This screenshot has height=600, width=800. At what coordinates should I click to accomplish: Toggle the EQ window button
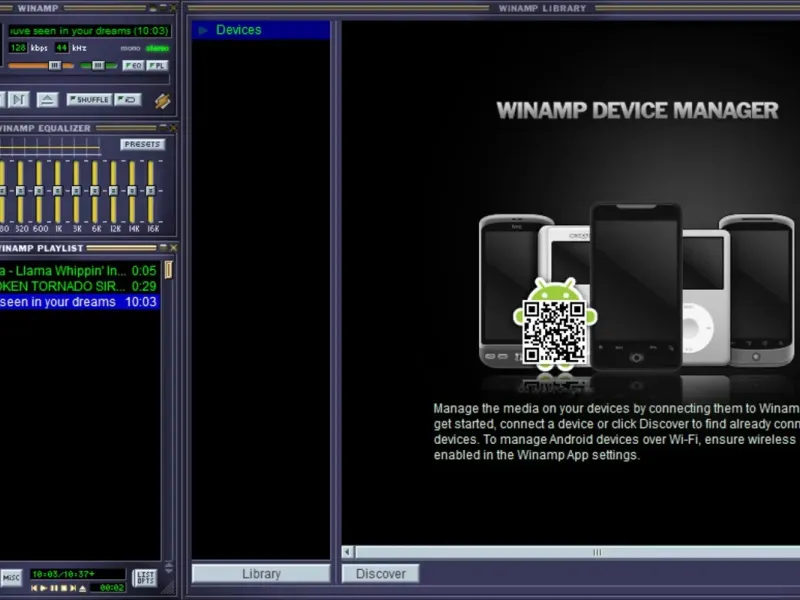[x=133, y=65]
